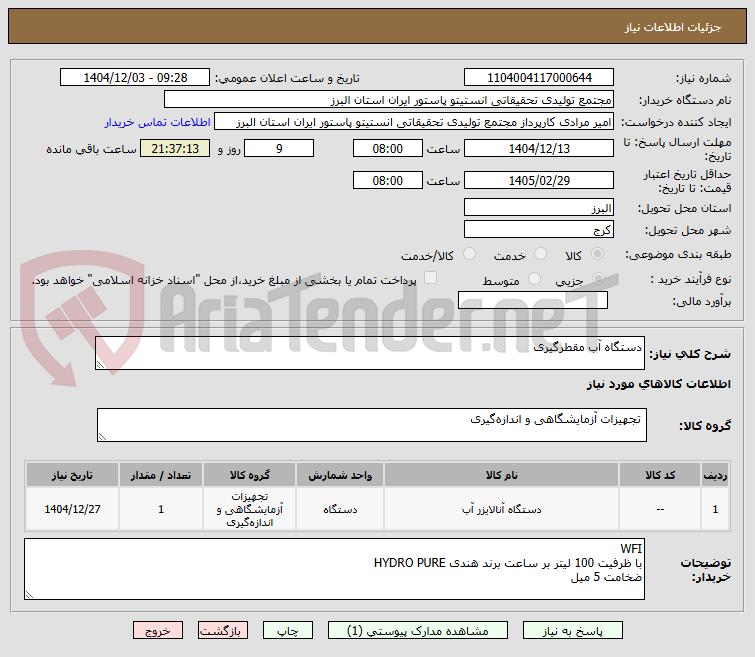The height and width of the screenshot is (657, 755).
Task: Click the remaining time field 21:37:13
Action: point(175,148)
